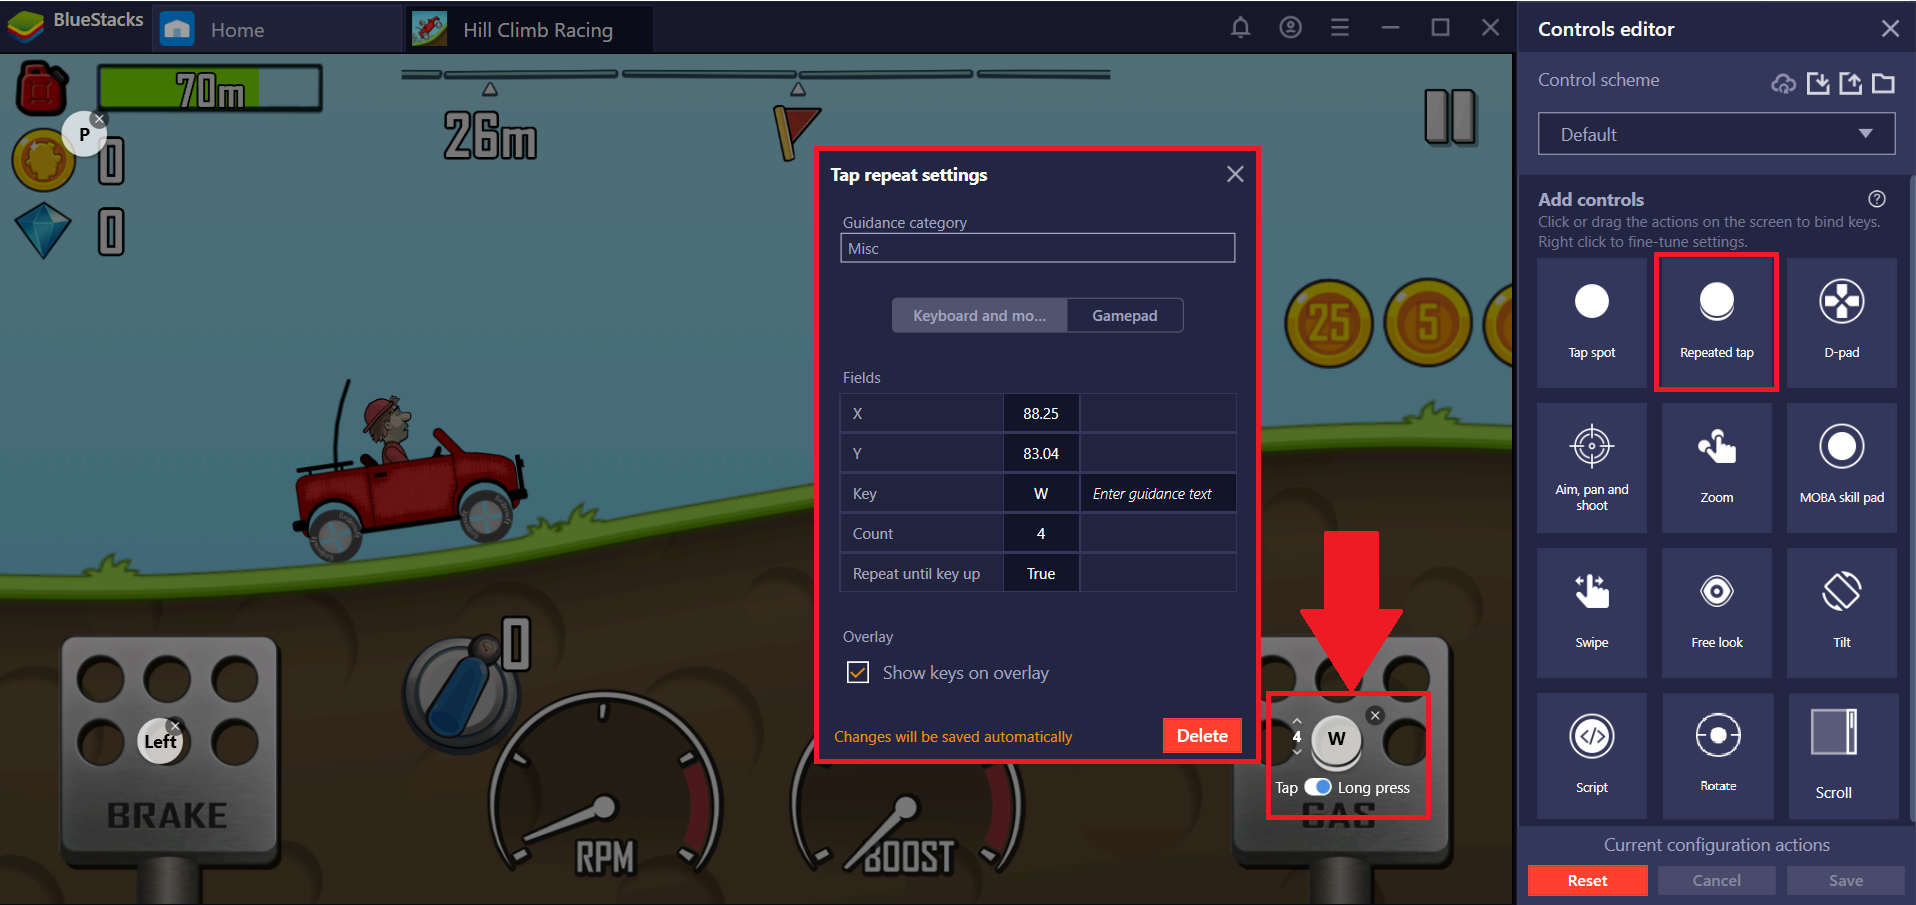The width and height of the screenshot is (1916, 905).
Task: Close the Controls editor panel
Action: [1890, 29]
